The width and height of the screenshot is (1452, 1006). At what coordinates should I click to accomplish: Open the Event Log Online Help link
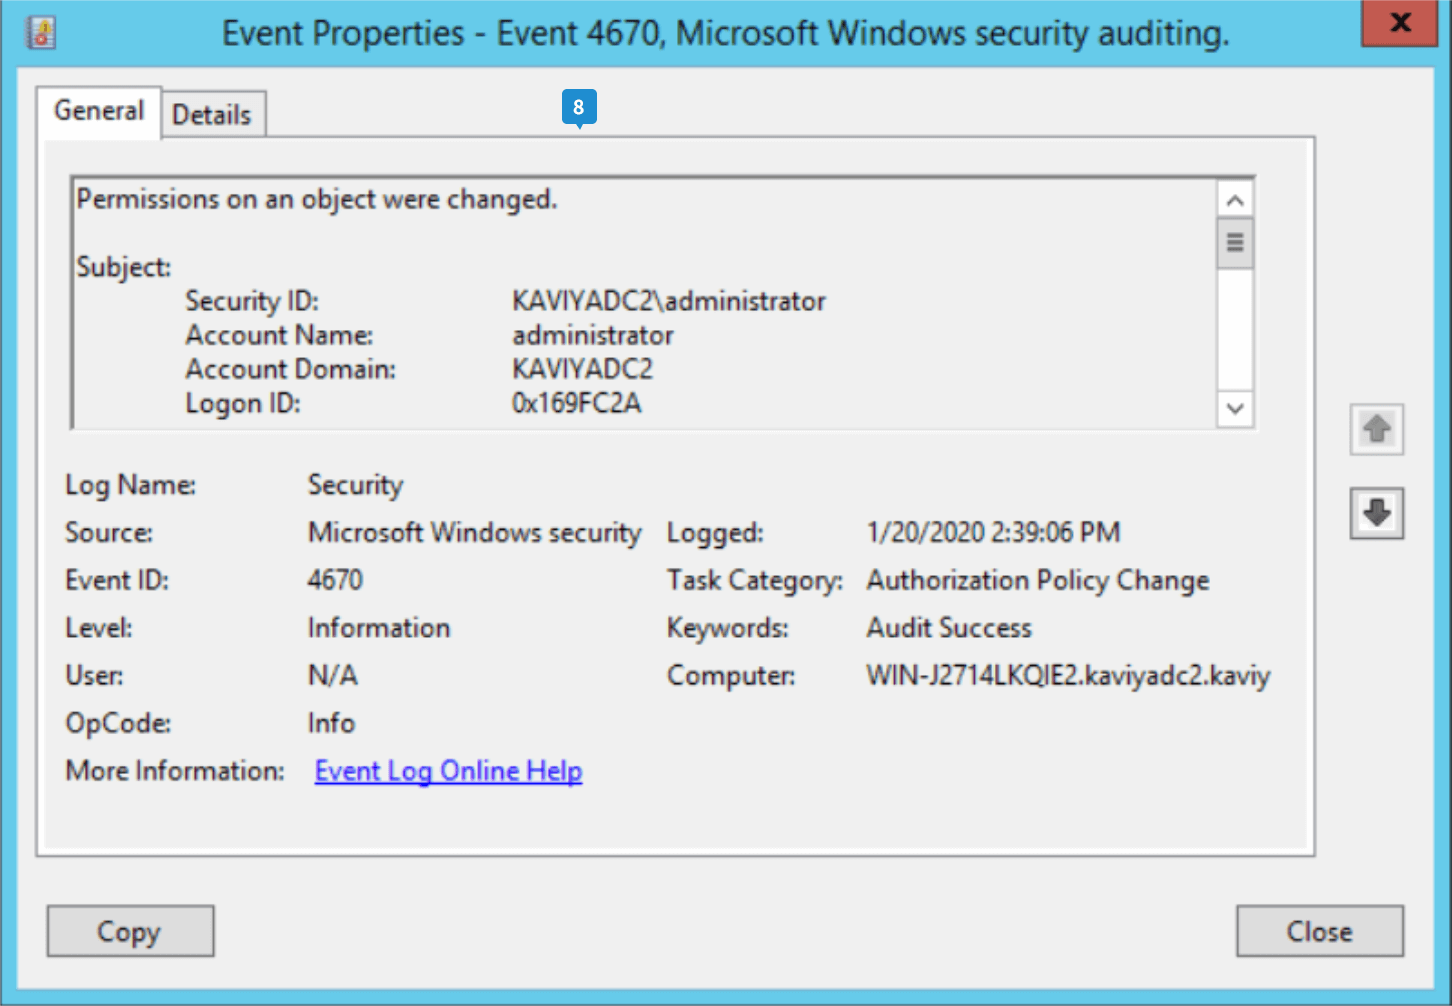click(x=448, y=771)
